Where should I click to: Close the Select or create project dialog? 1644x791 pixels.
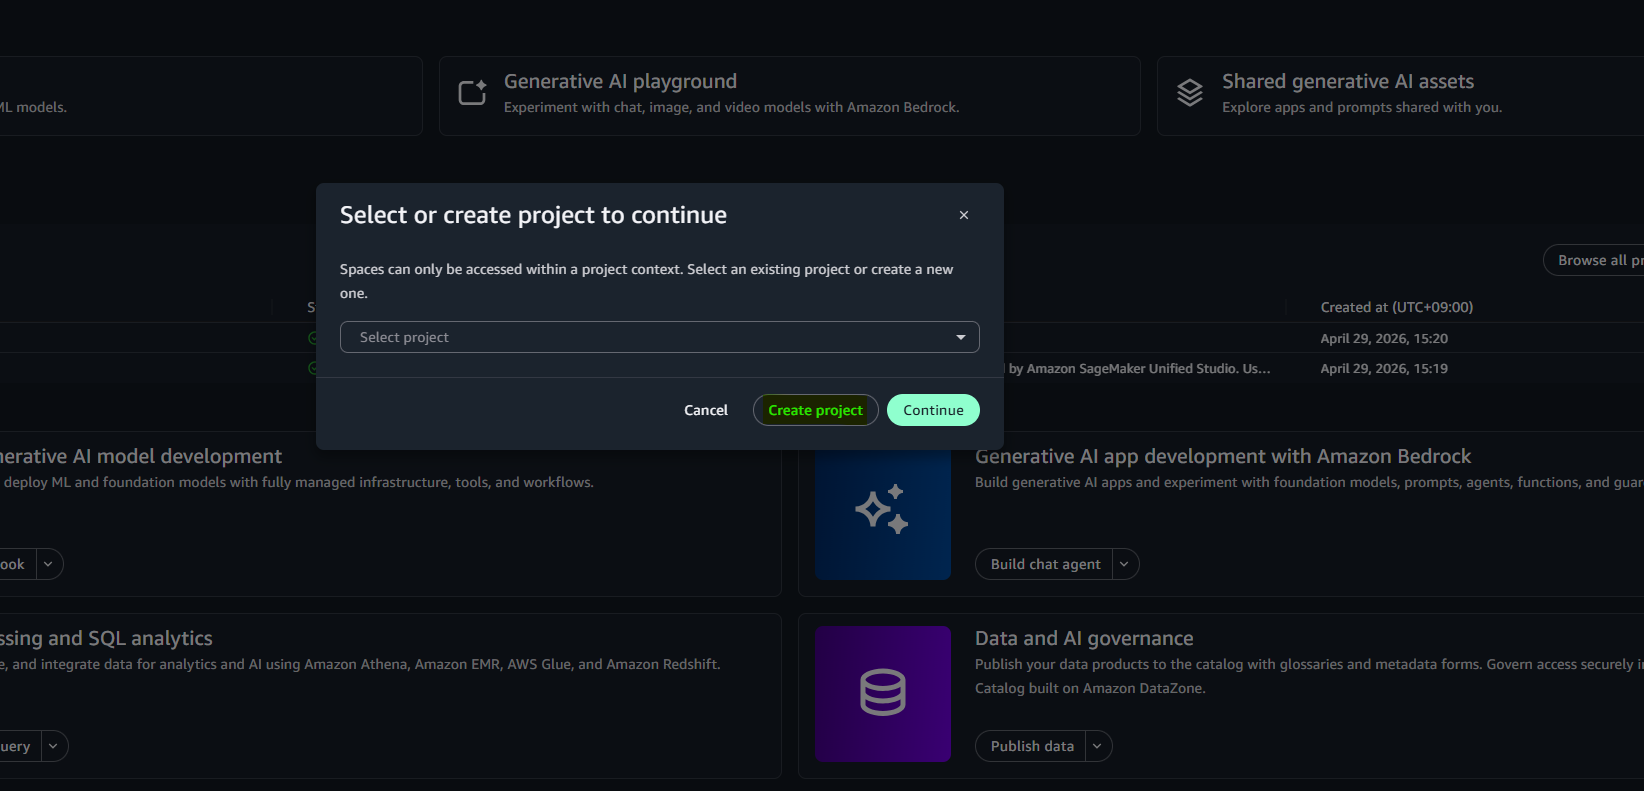click(964, 215)
